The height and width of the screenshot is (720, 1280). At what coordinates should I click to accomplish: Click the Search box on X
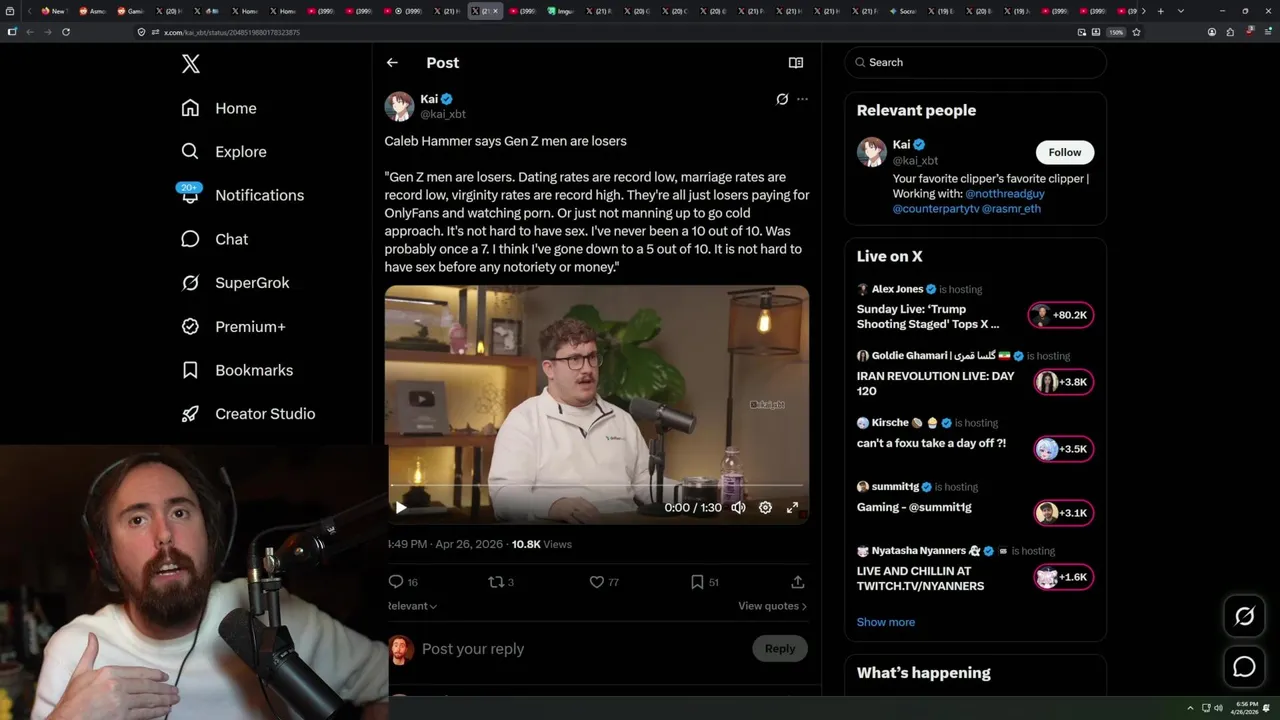(x=975, y=62)
